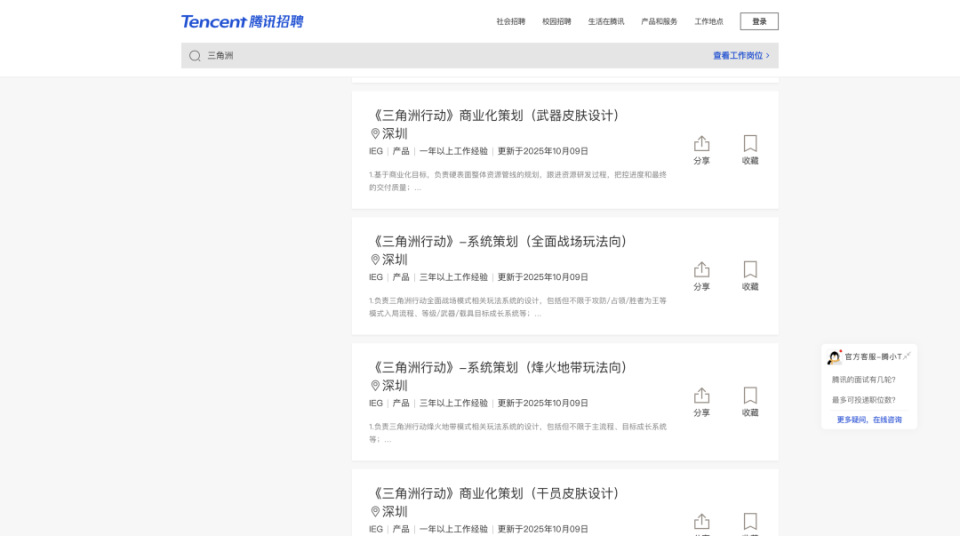Image resolution: width=960 pixels, height=536 pixels.
Task: Click FAQ 最多可投递职位数?
Action: point(863,400)
